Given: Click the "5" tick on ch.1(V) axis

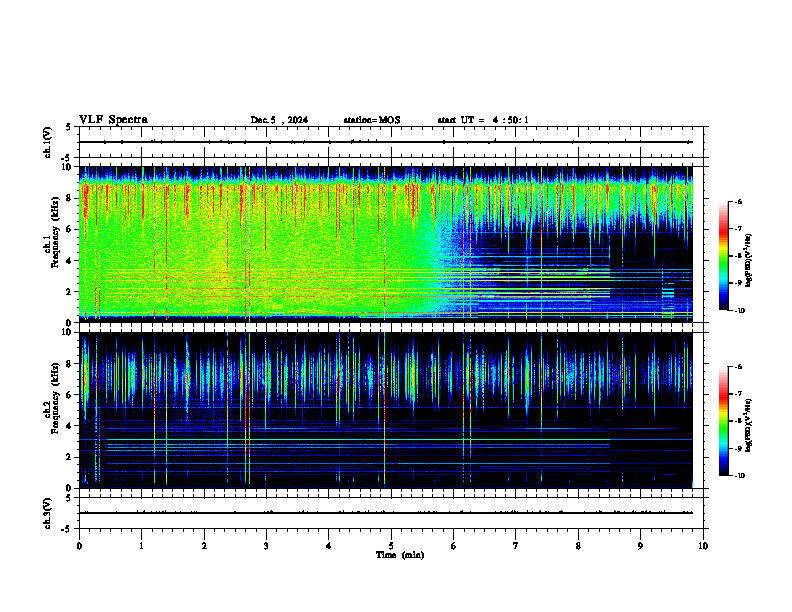Looking at the screenshot, I should (69, 128).
